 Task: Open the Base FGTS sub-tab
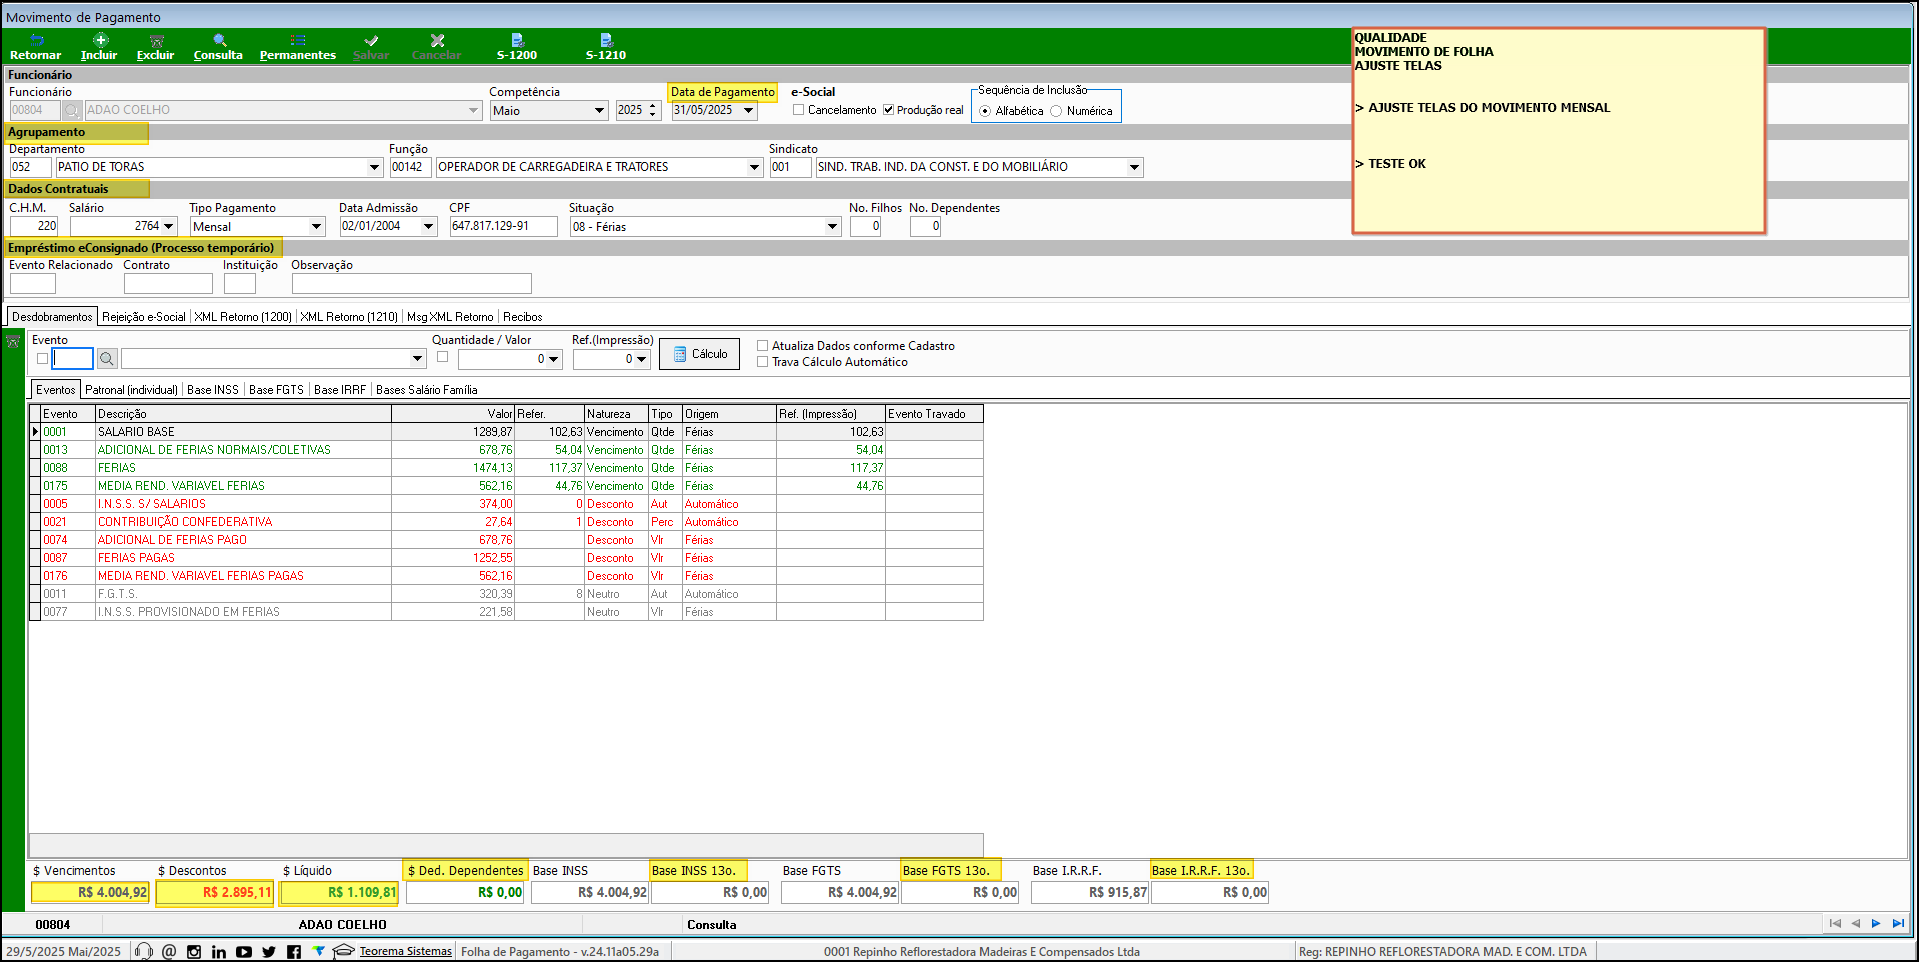point(276,390)
